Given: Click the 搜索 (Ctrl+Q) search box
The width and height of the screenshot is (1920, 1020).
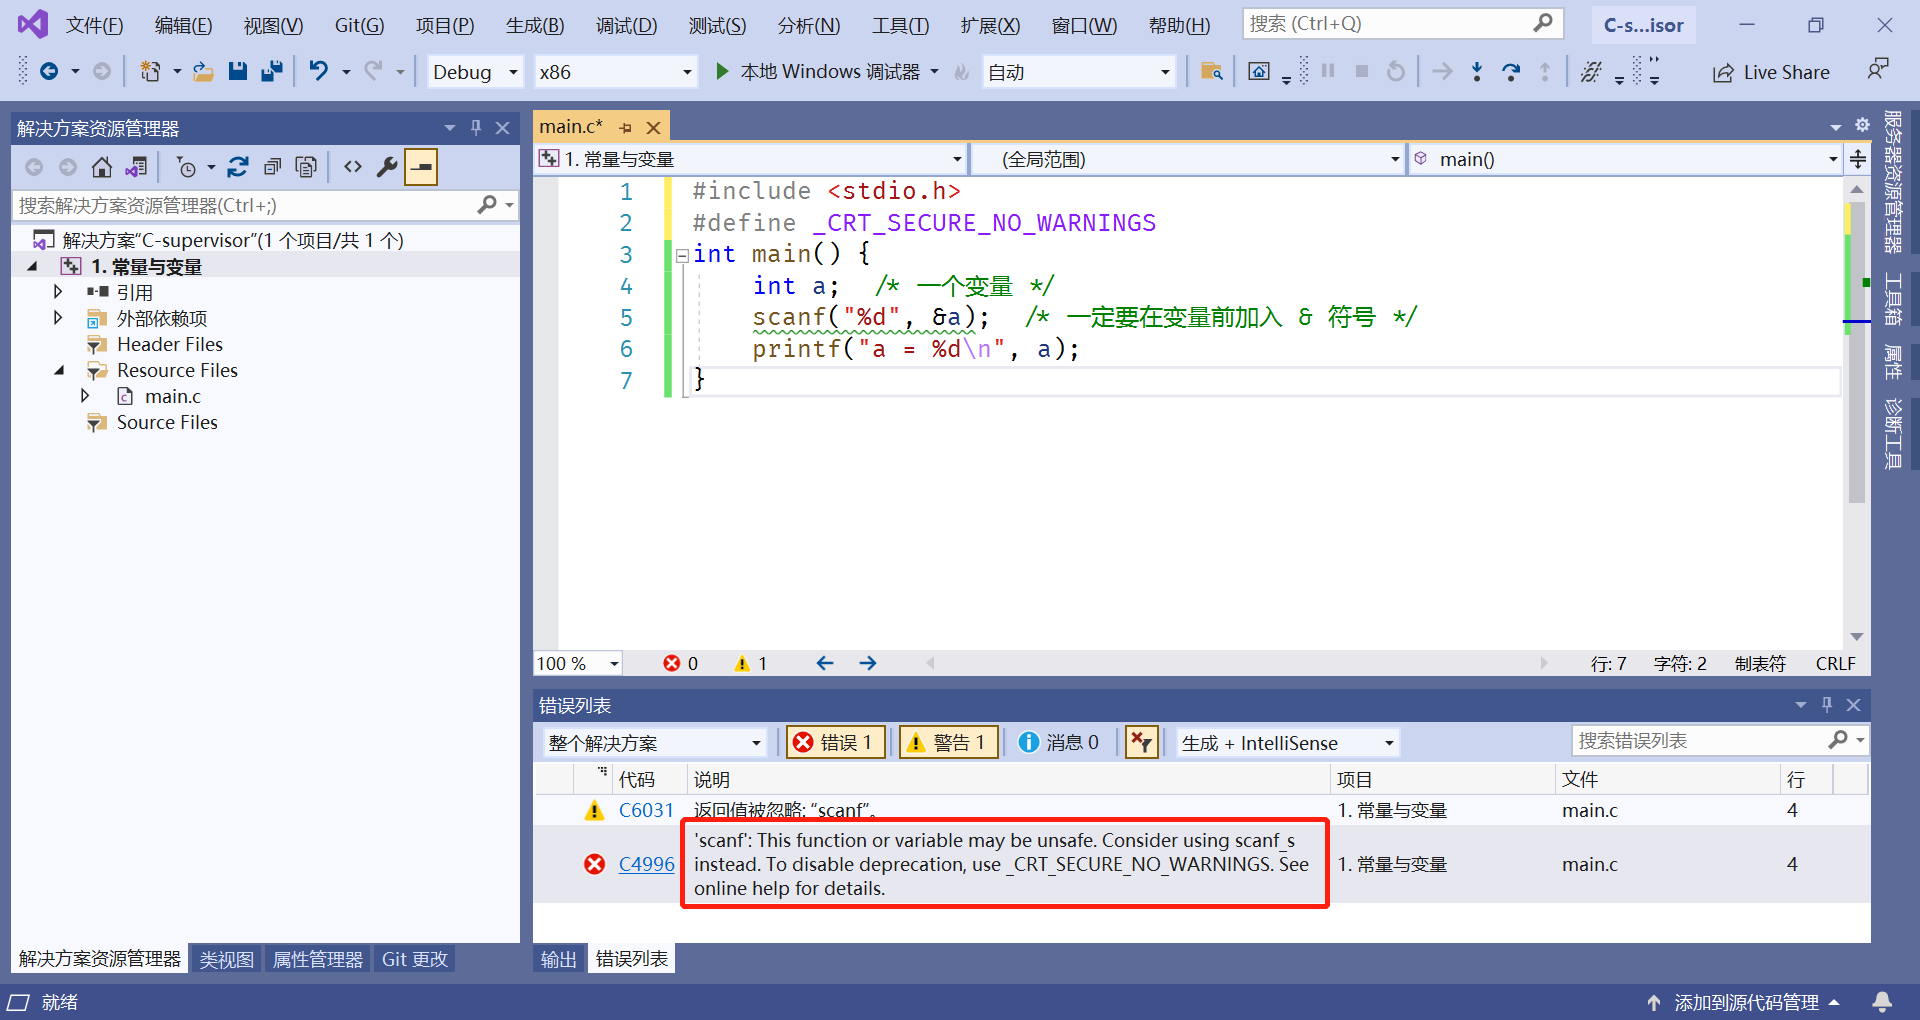Looking at the screenshot, I should [x=1402, y=23].
